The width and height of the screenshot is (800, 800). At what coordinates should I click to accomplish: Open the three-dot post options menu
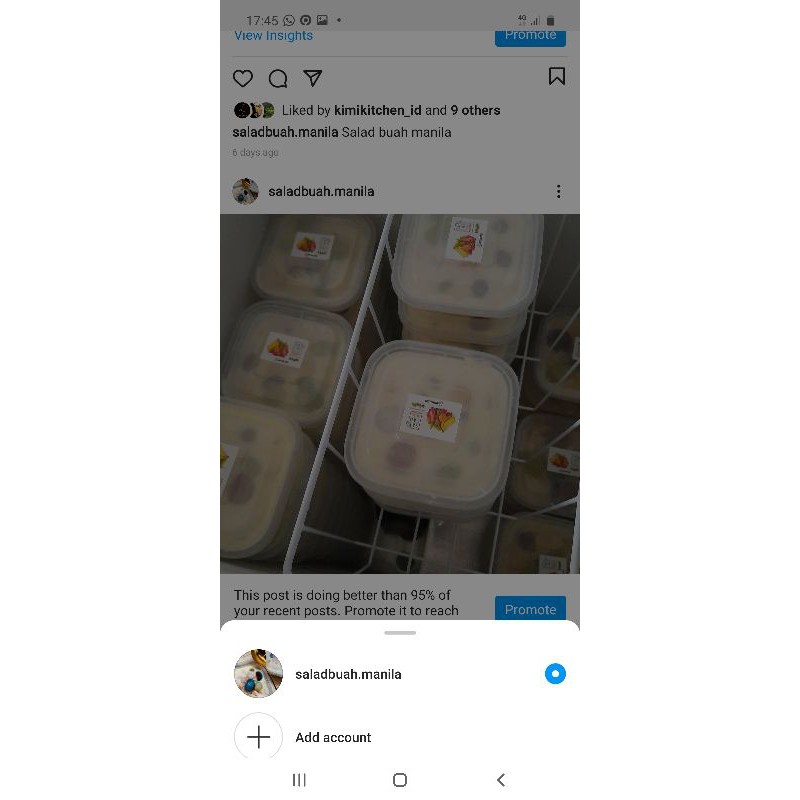click(558, 192)
